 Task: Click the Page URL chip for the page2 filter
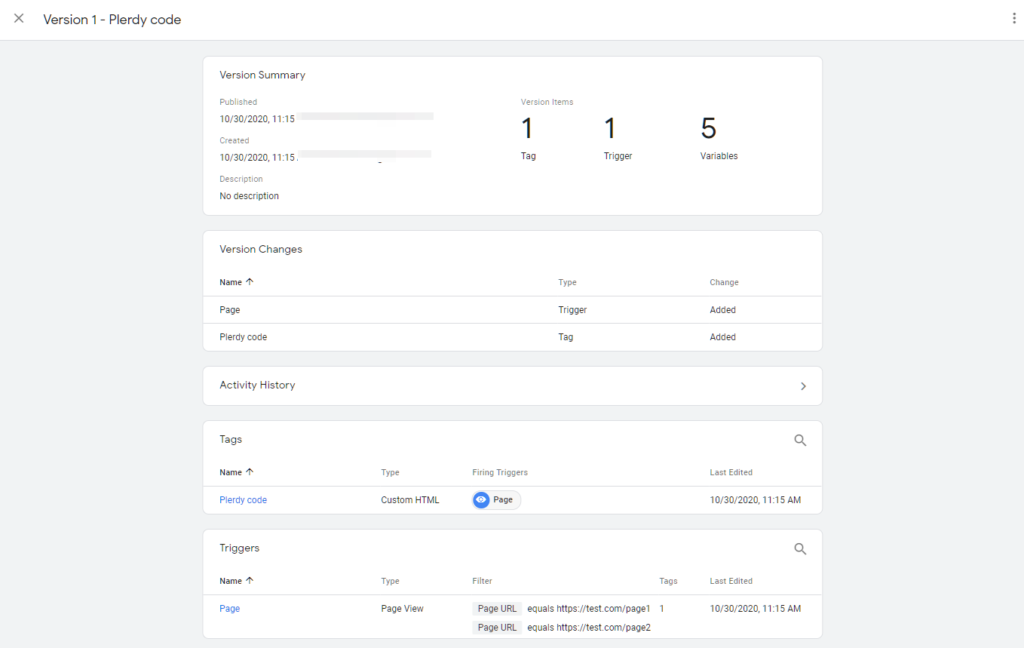[497, 628]
